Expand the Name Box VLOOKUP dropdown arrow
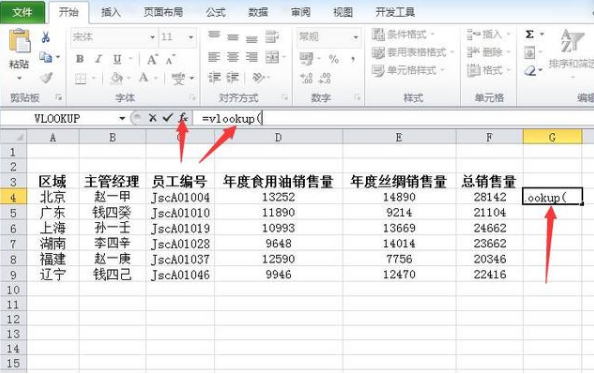The width and height of the screenshot is (594, 374). coord(122,119)
